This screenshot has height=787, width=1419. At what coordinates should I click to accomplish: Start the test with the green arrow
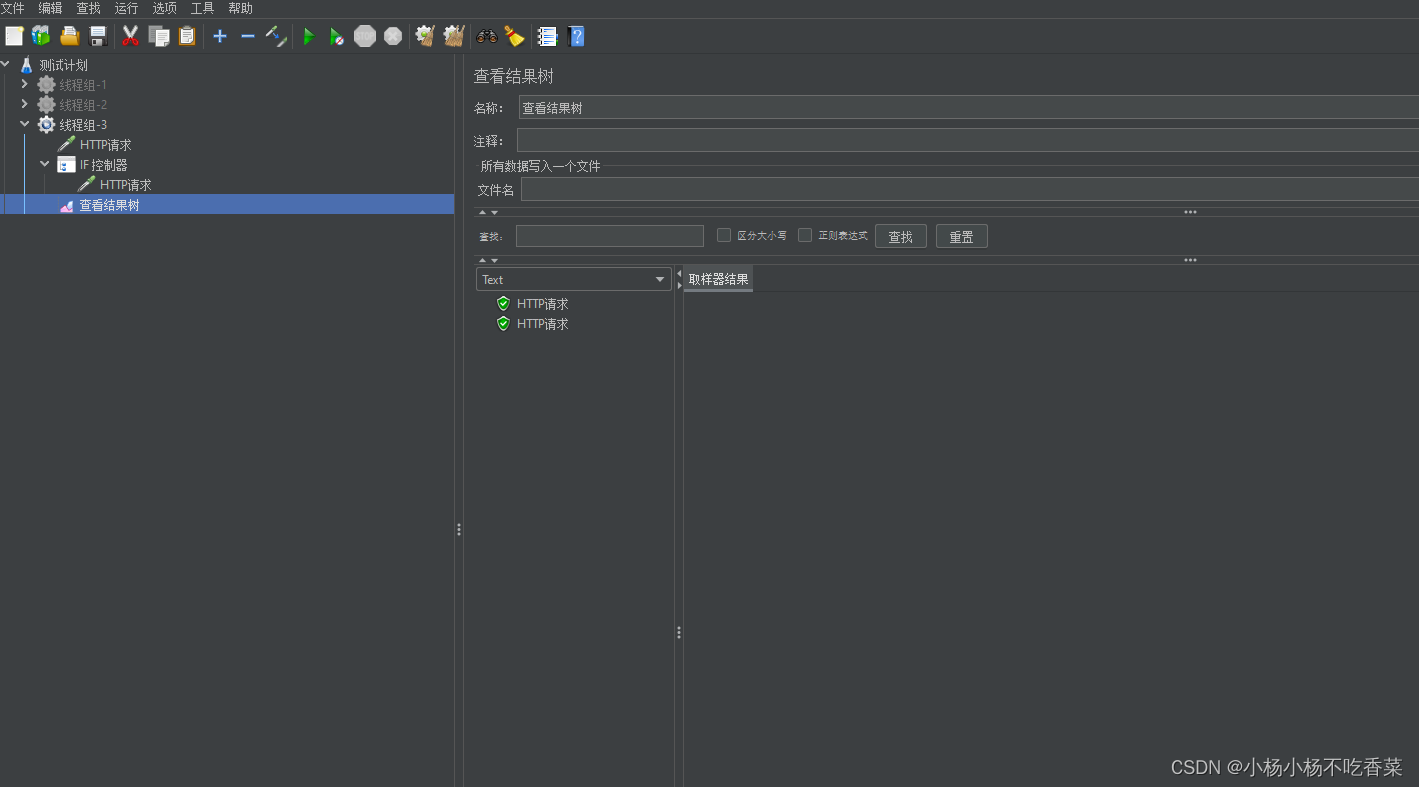(309, 37)
